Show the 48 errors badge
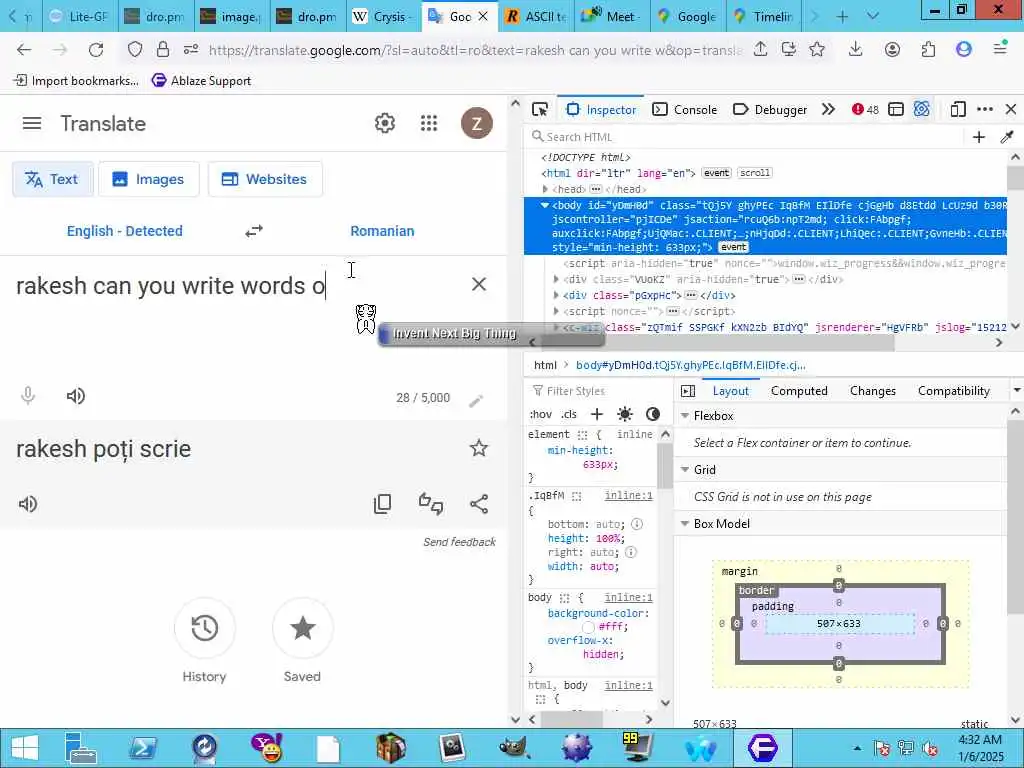 click(x=865, y=109)
